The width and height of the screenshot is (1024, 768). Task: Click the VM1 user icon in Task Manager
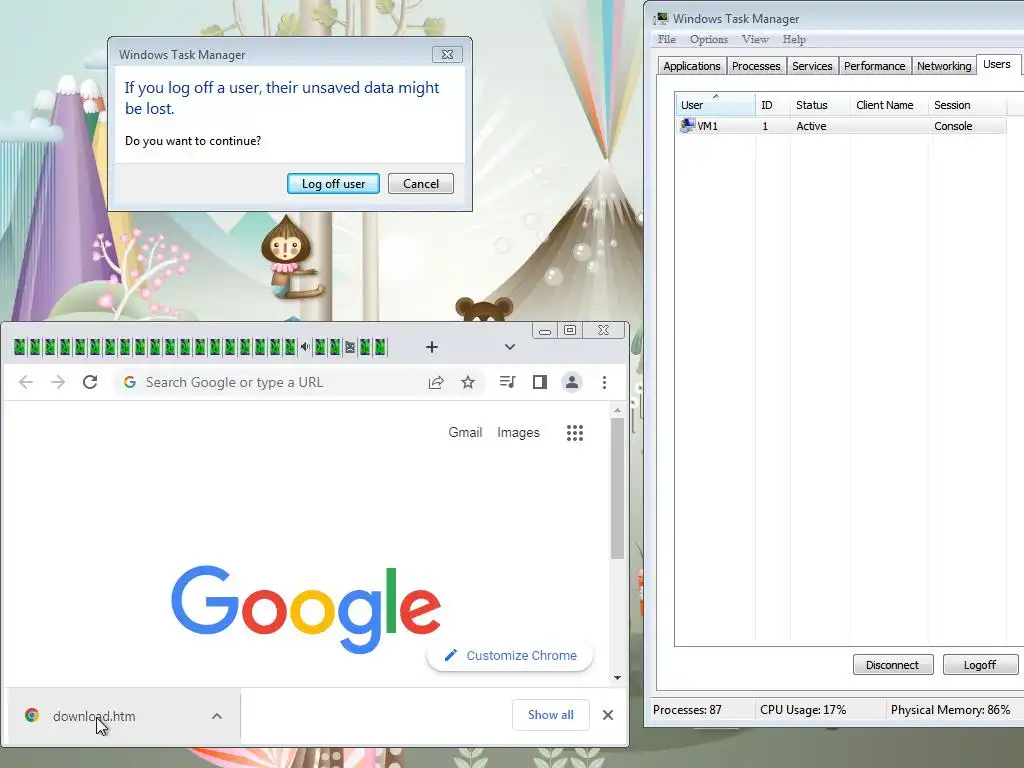tap(687, 125)
